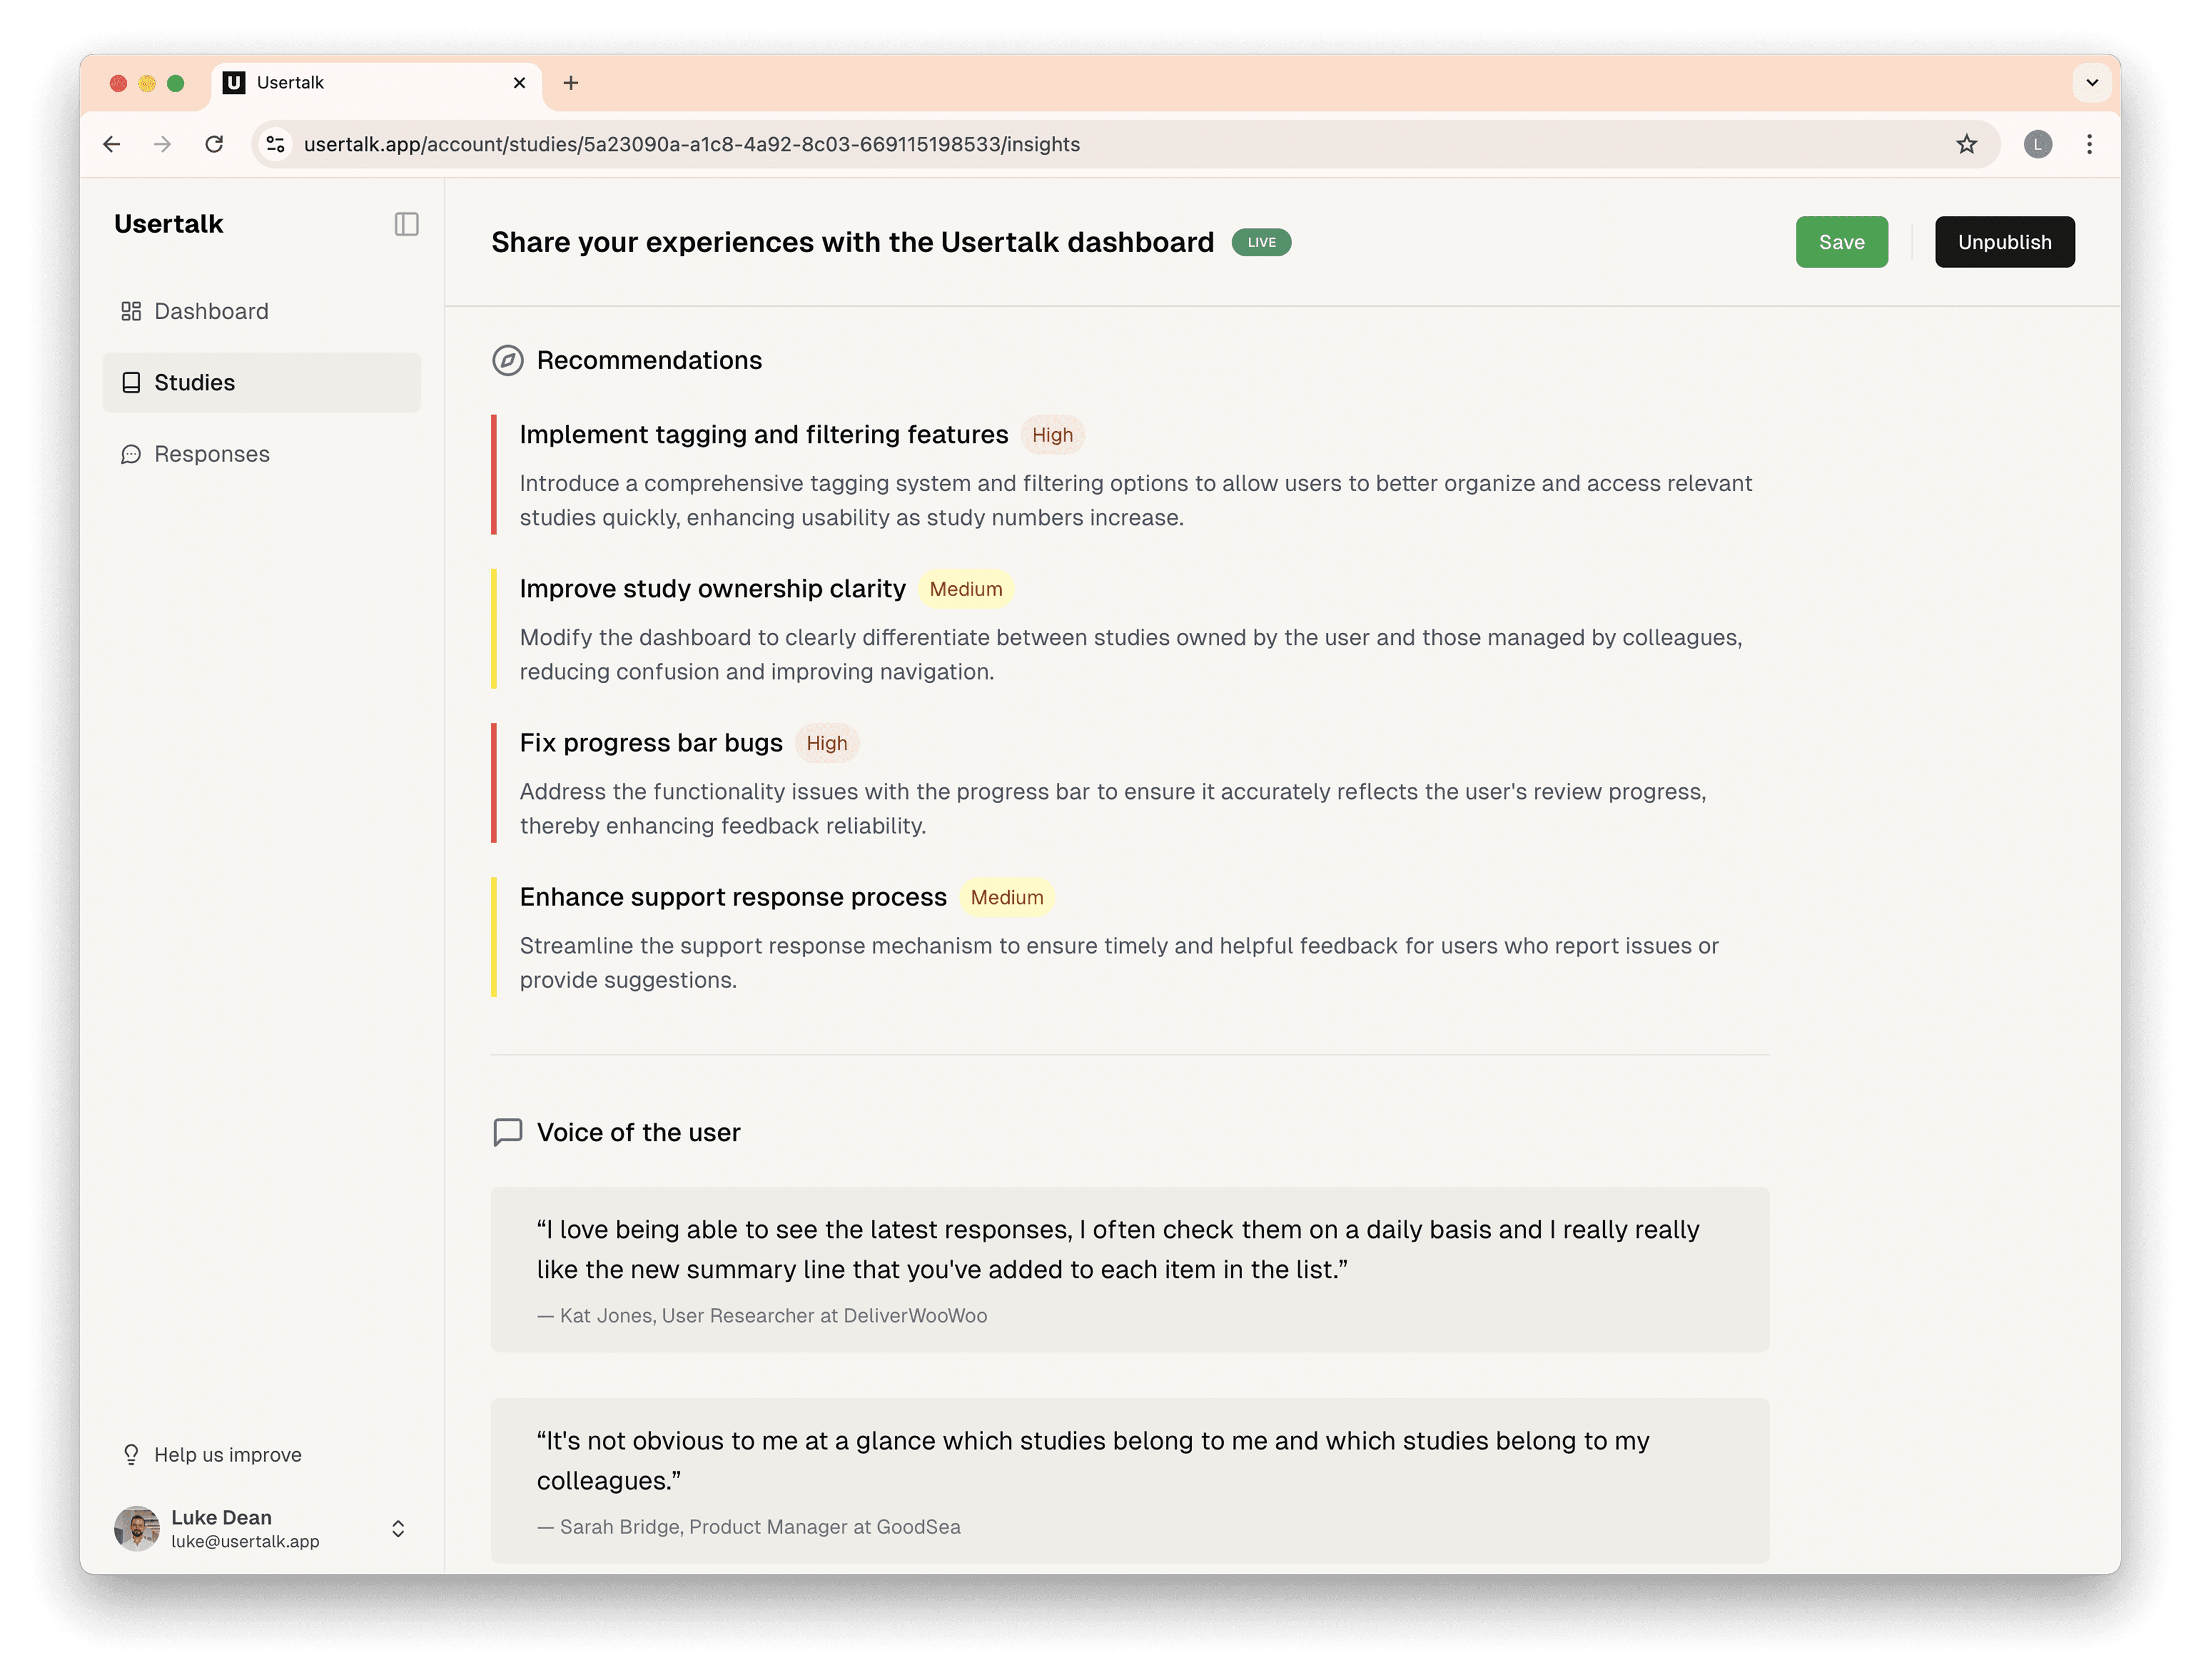The height and width of the screenshot is (1680, 2201).
Task: Click the Studies book icon
Action: [131, 383]
